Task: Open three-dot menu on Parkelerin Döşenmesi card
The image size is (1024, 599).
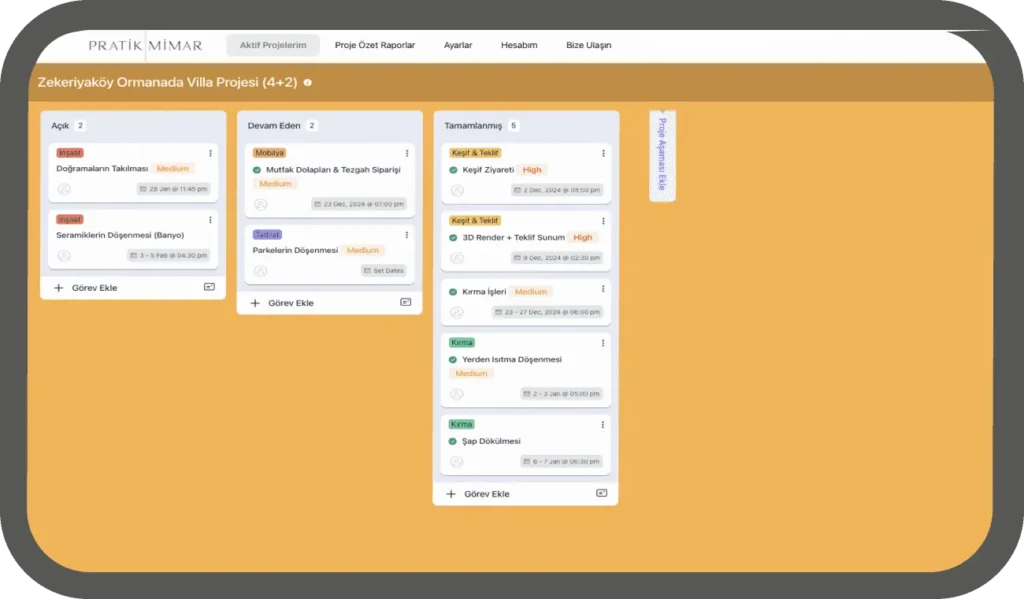Action: coord(406,235)
